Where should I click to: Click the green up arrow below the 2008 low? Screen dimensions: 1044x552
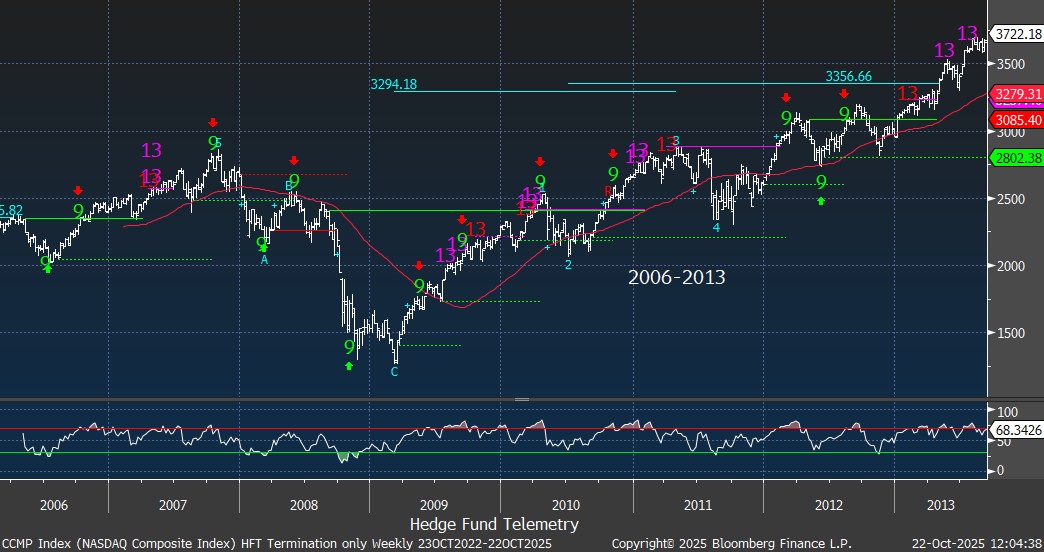[x=349, y=366]
